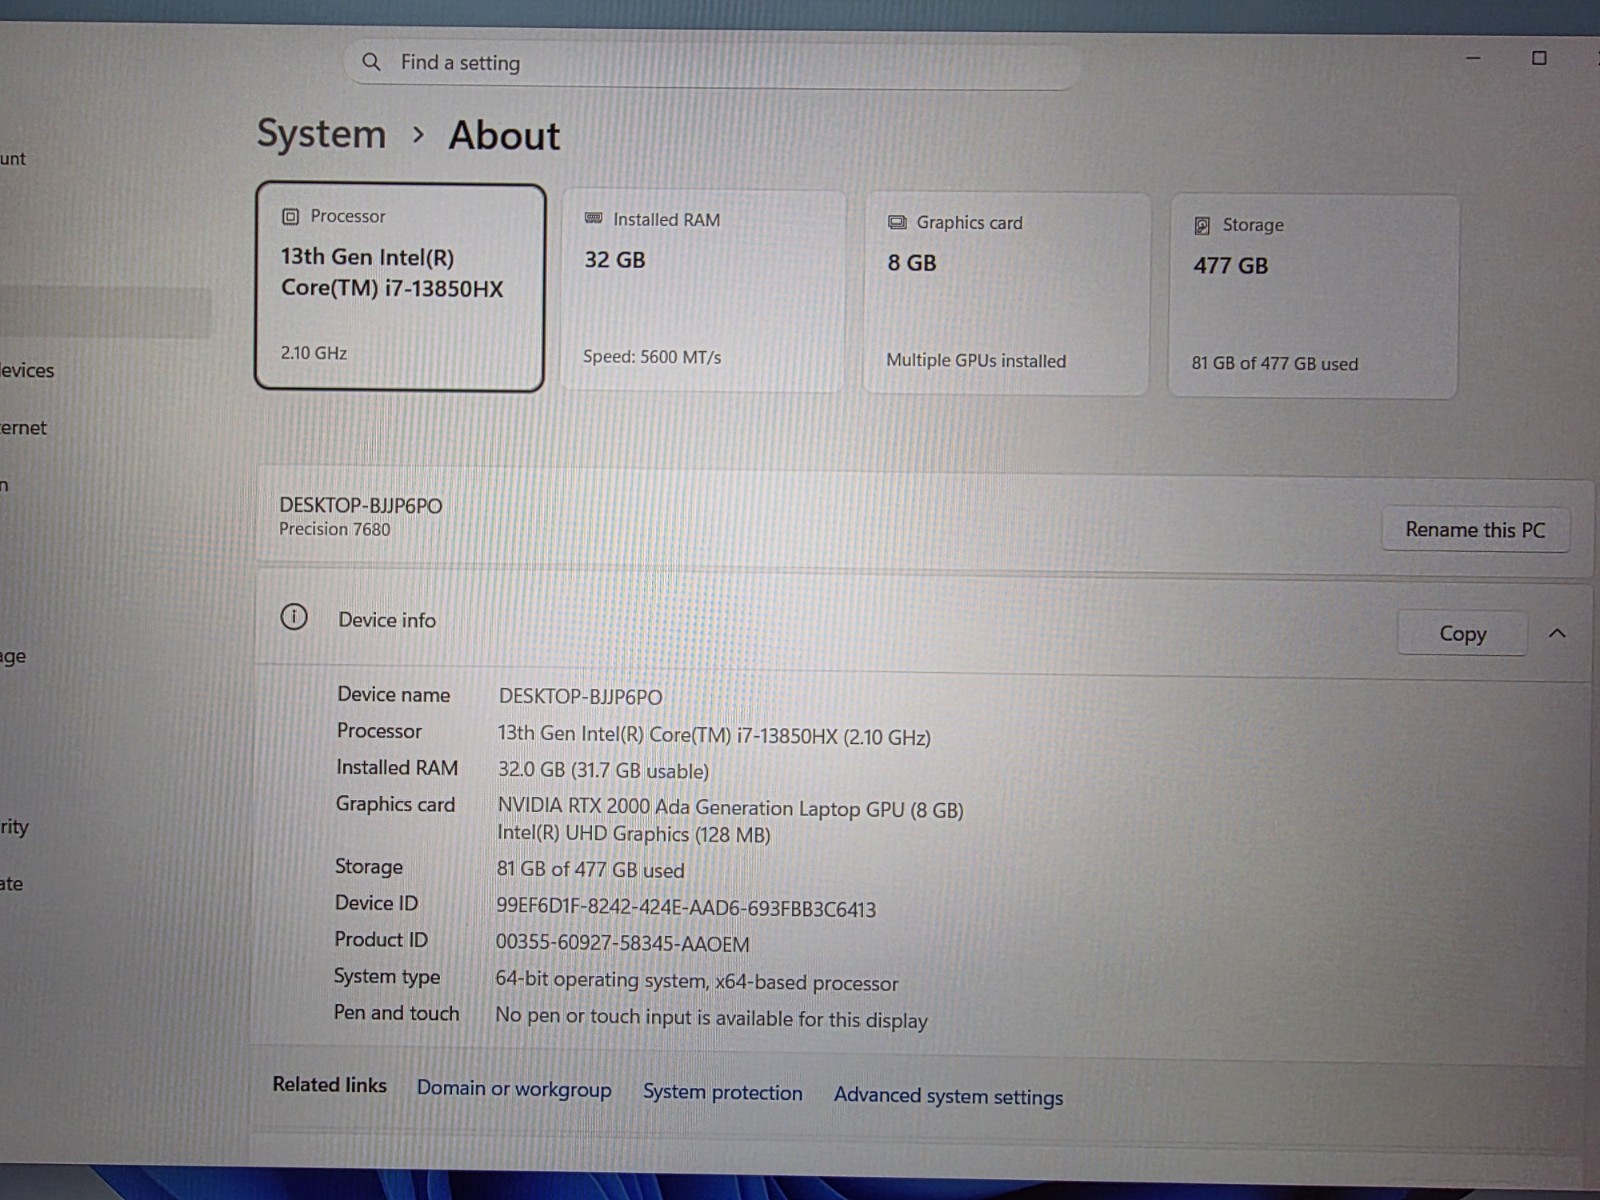Screen dimensions: 1600x1200
Task: Click the Processor chip icon
Action: coord(290,216)
